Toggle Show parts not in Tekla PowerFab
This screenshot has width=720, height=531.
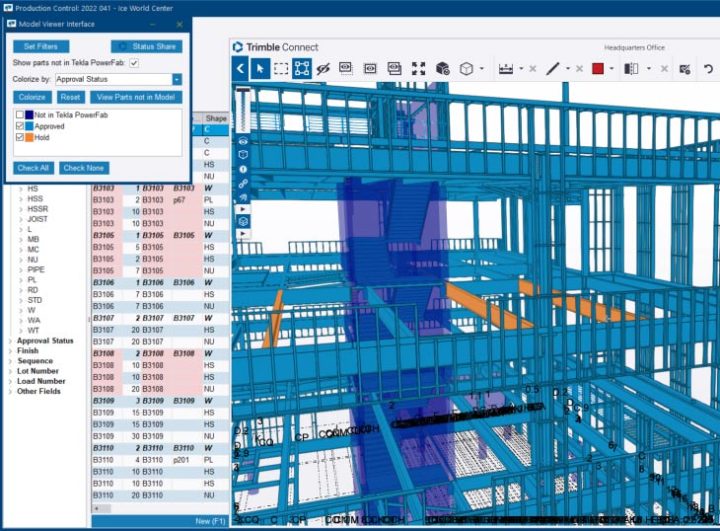(134, 63)
